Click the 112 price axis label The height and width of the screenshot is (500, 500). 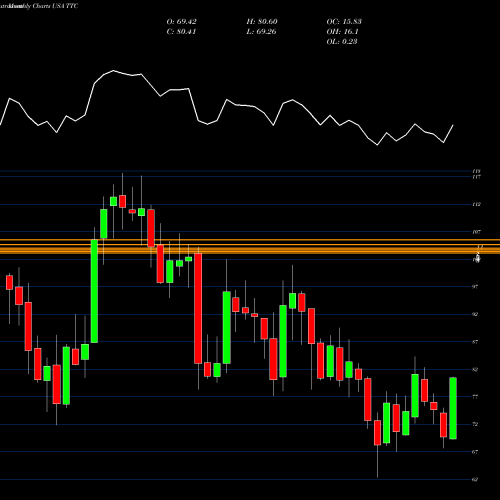[x=477, y=204]
